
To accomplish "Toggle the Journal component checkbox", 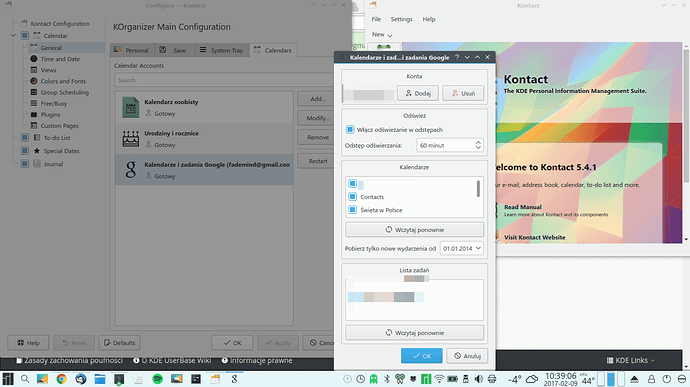I will click(25, 164).
